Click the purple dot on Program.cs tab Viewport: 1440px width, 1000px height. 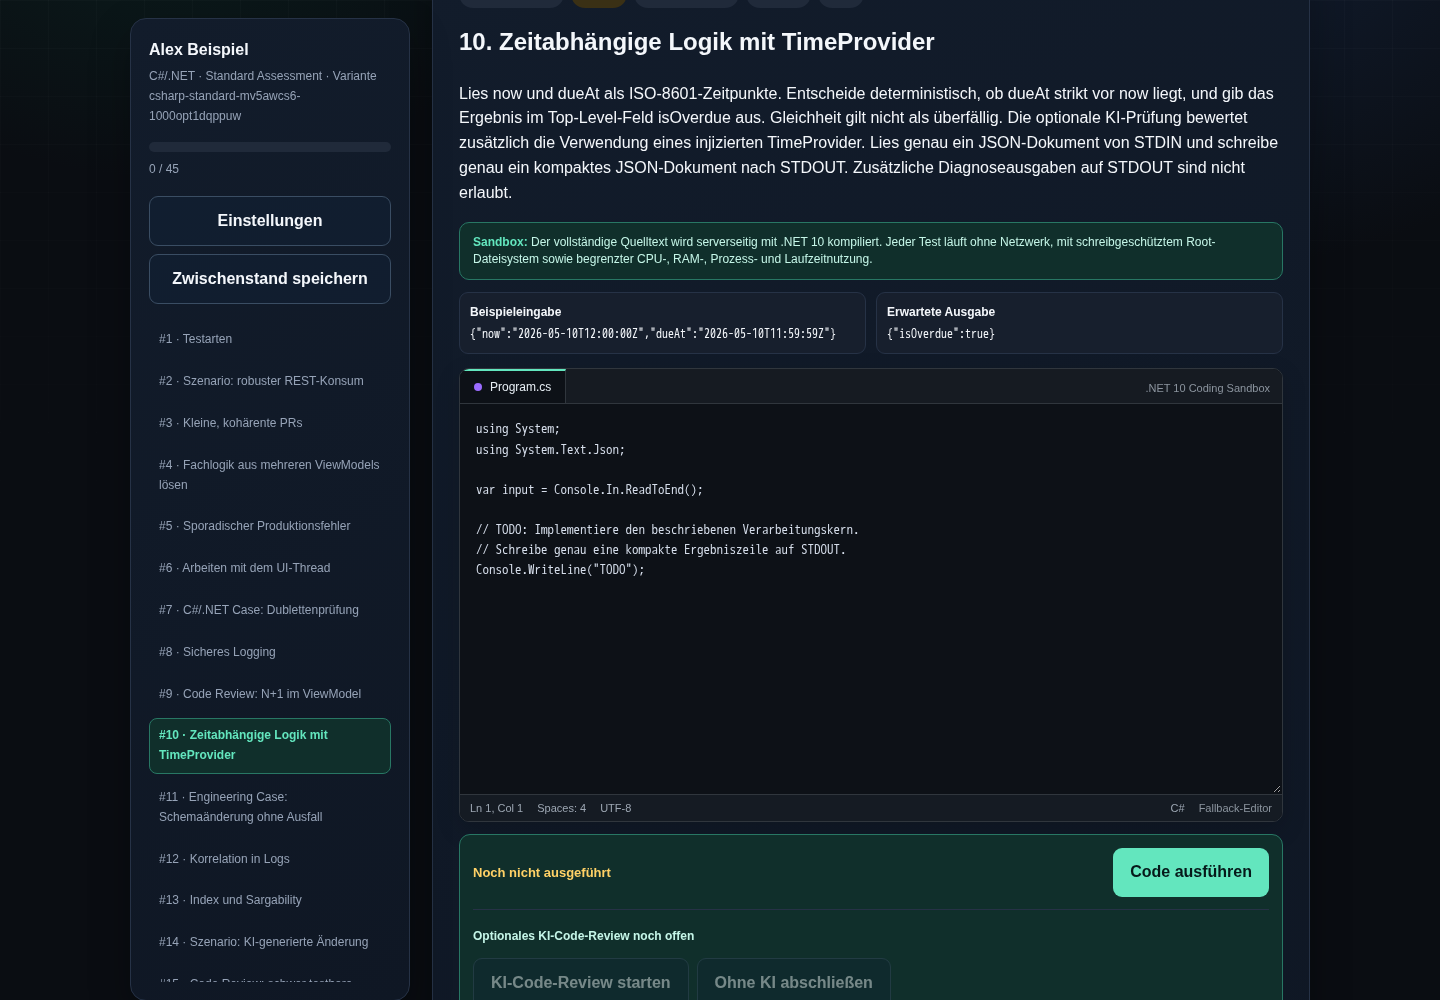tap(478, 387)
